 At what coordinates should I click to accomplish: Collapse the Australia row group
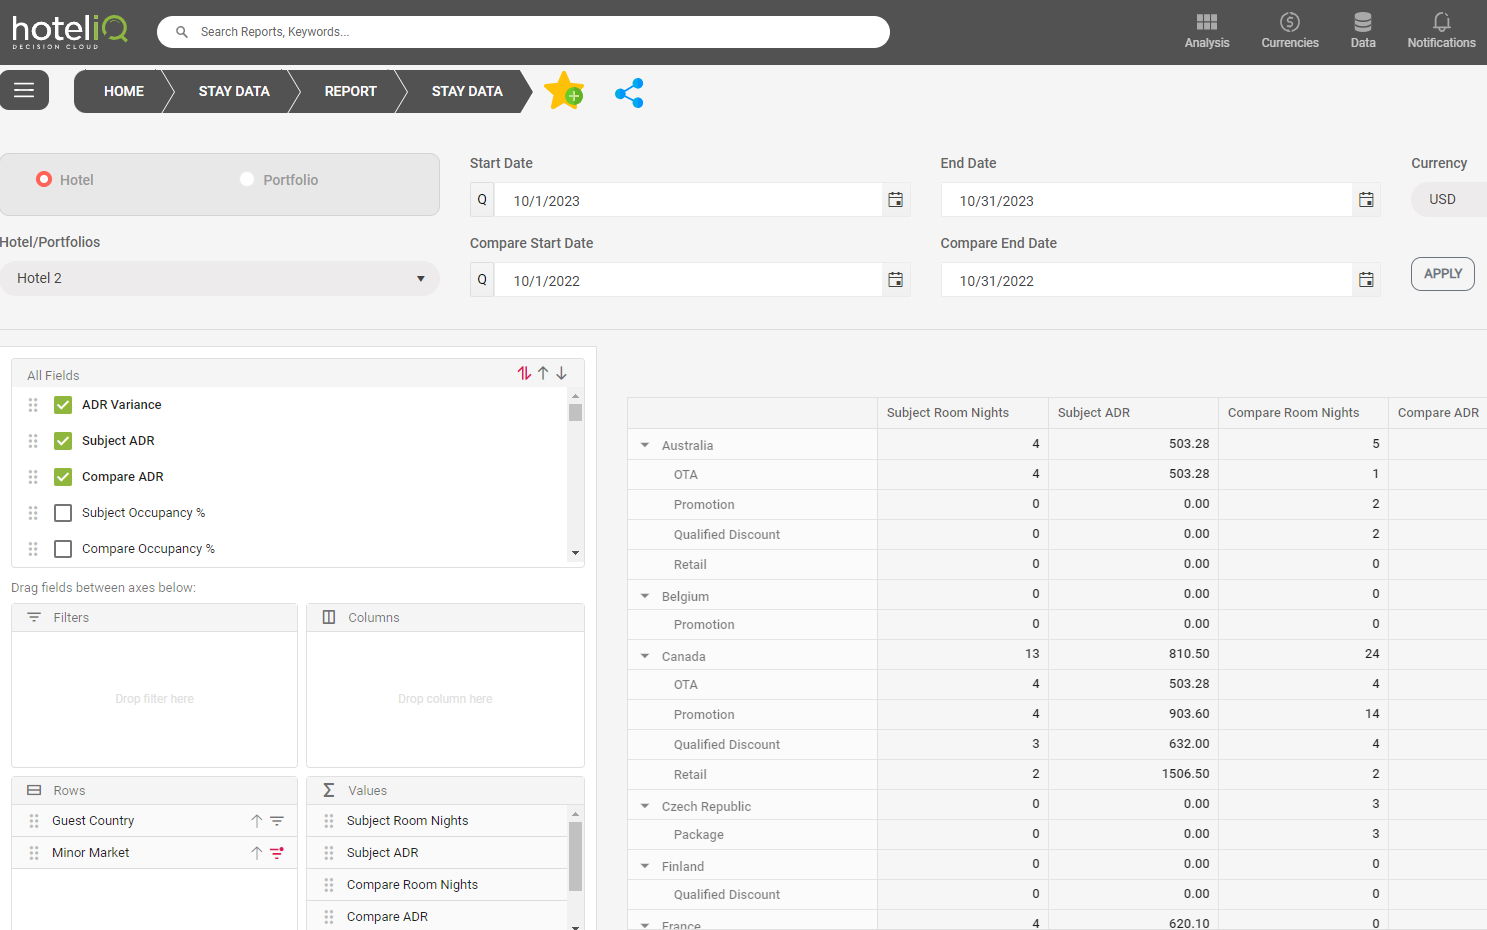645,445
